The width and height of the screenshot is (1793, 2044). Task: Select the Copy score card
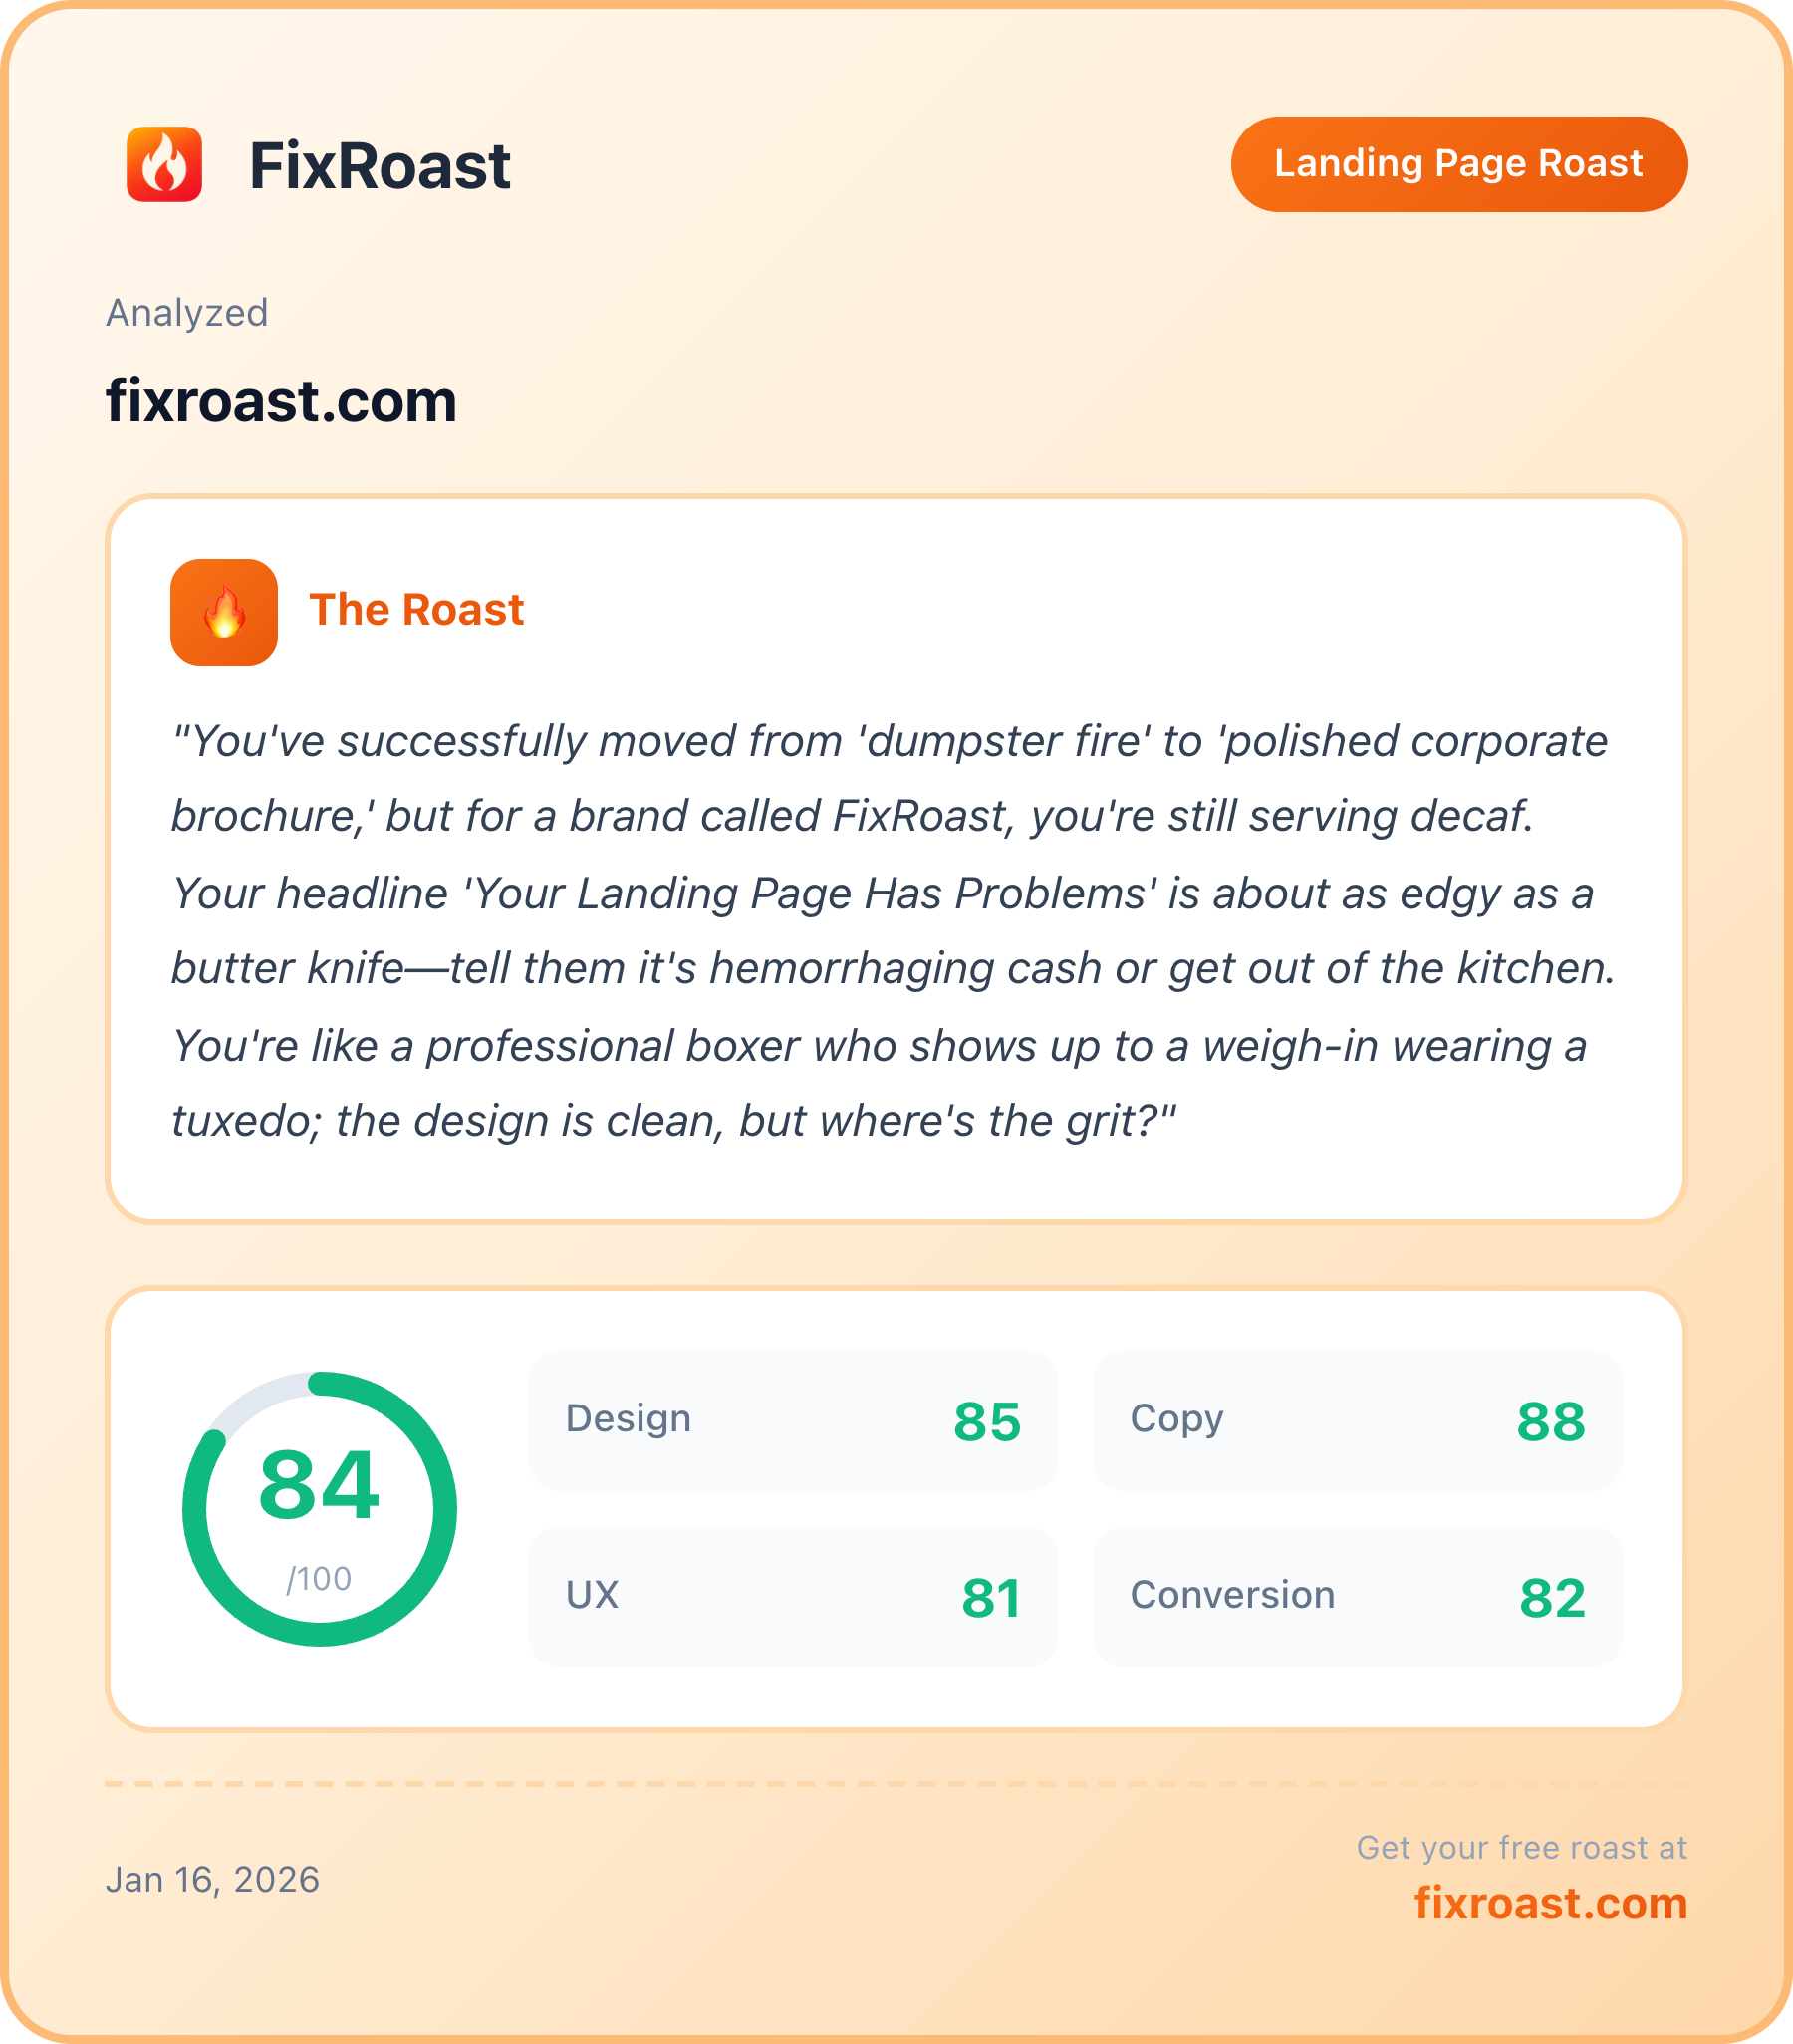click(1358, 1421)
